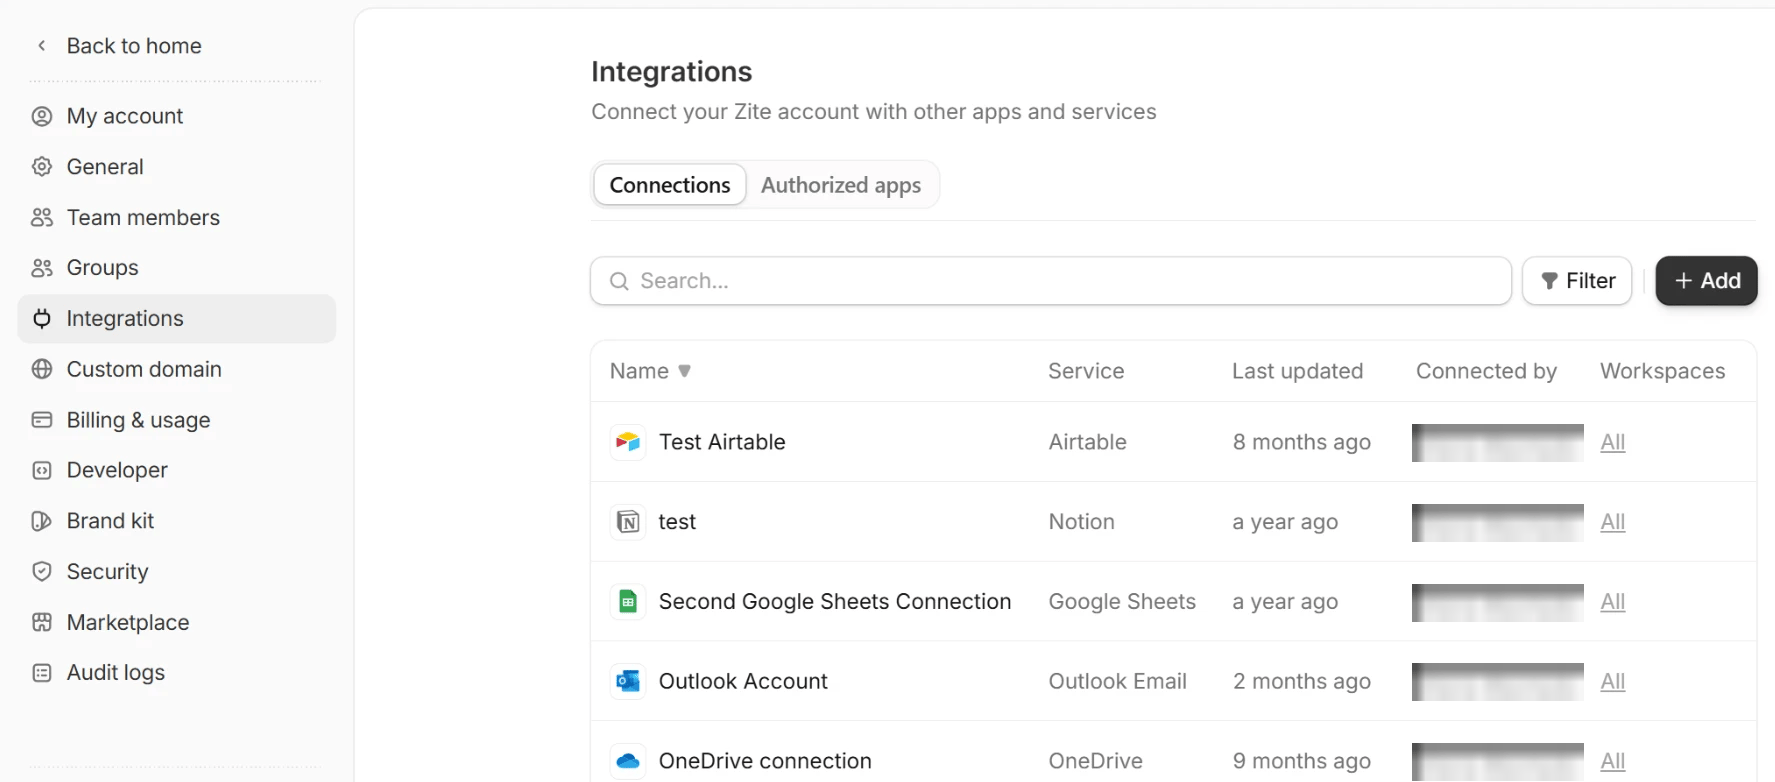The height and width of the screenshot is (782, 1775).
Task: Open Custom domain settings
Action: (177, 369)
